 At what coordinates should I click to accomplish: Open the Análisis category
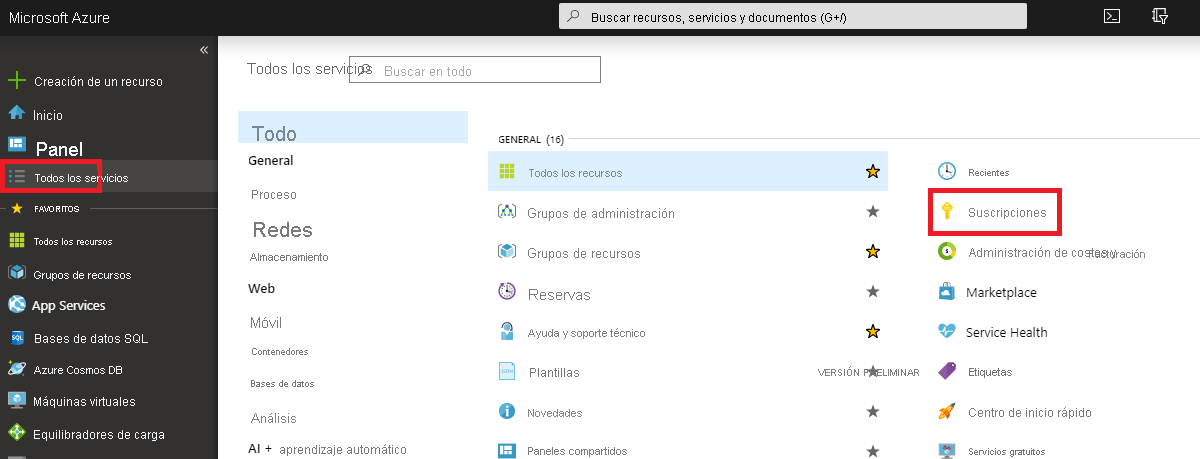click(x=274, y=418)
